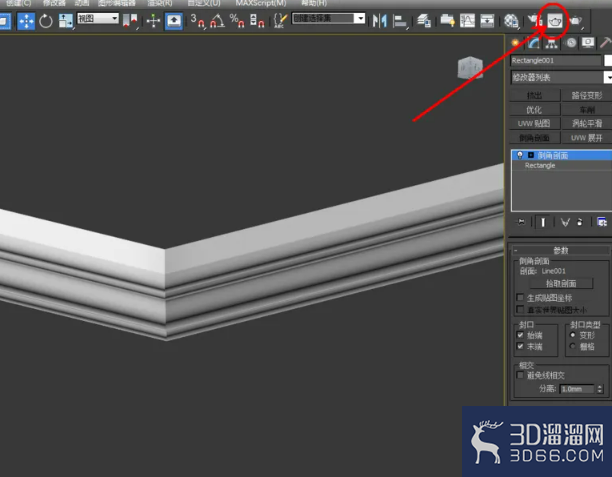The height and width of the screenshot is (477, 612).
Task: Click the Align tool icon
Action: [x=400, y=21]
